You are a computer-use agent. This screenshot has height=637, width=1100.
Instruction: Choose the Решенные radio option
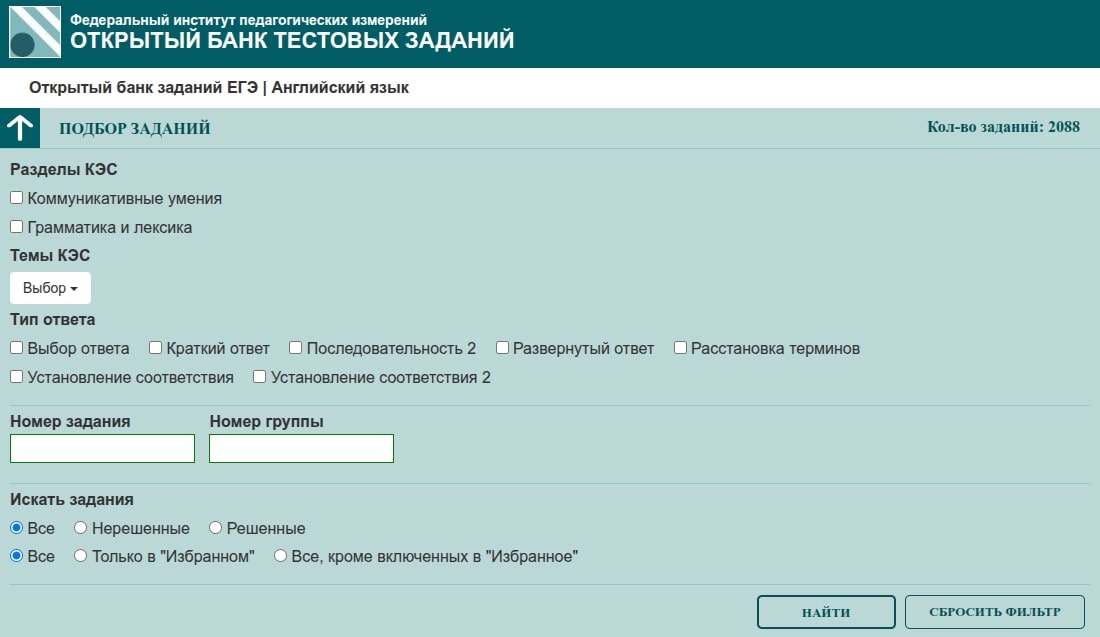pos(215,527)
